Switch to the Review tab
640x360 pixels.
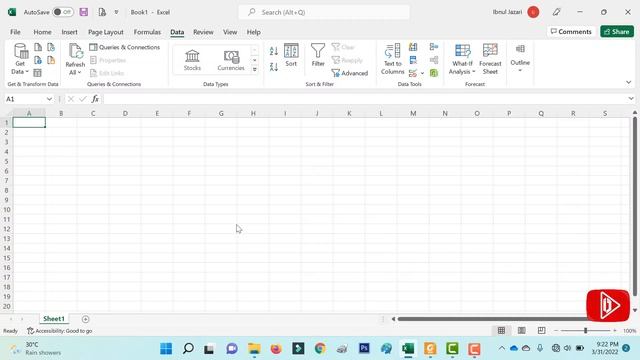coord(203,32)
